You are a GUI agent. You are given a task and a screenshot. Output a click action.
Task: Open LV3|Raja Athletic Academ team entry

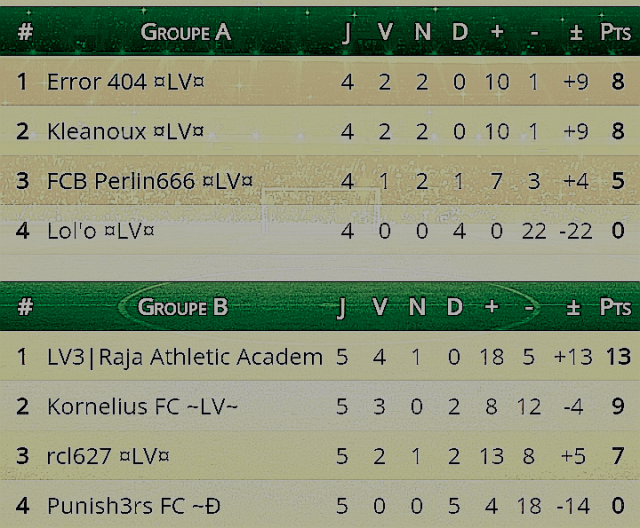(x=185, y=357)
